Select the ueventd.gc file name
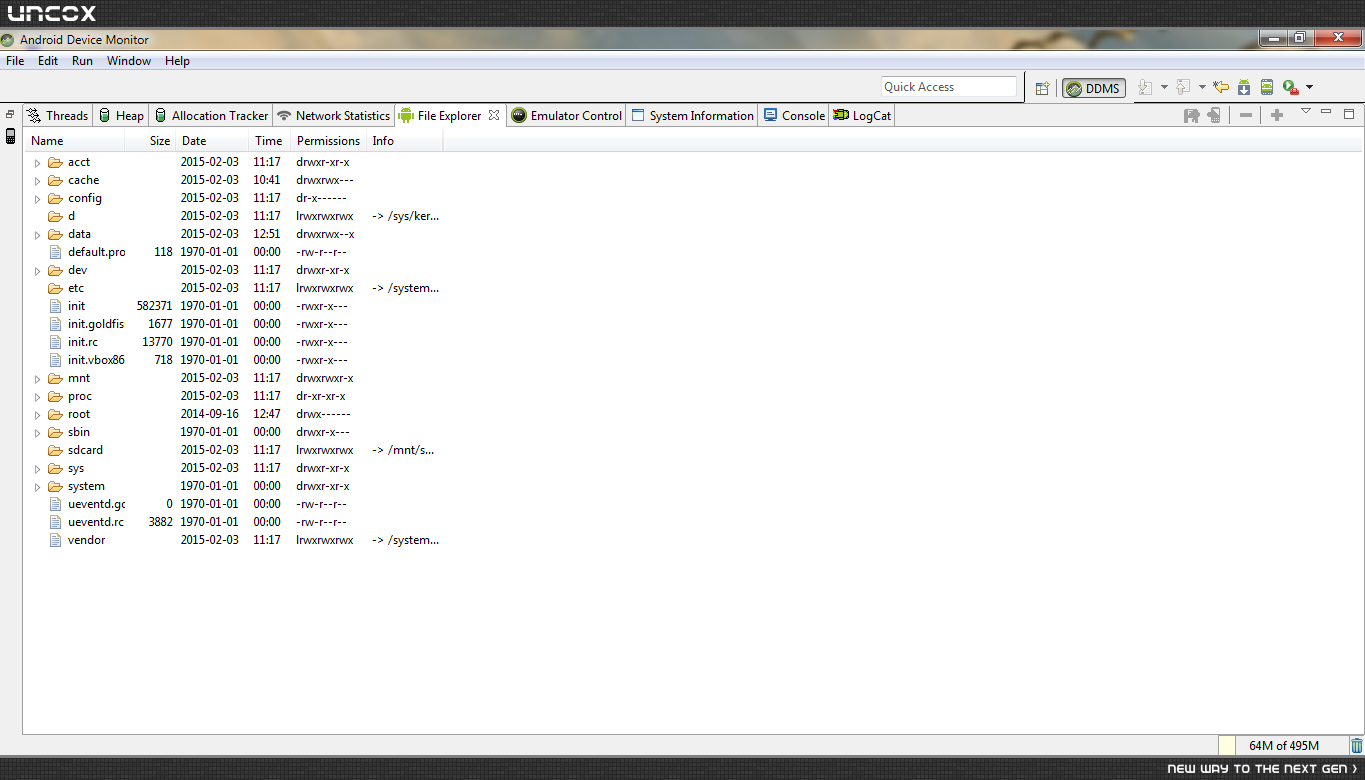This screenshot has height=780, width=1365. pos(96,504)
